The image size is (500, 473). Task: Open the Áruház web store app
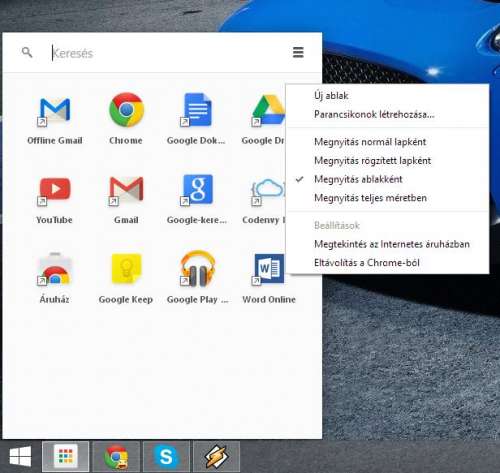(54, 269)
